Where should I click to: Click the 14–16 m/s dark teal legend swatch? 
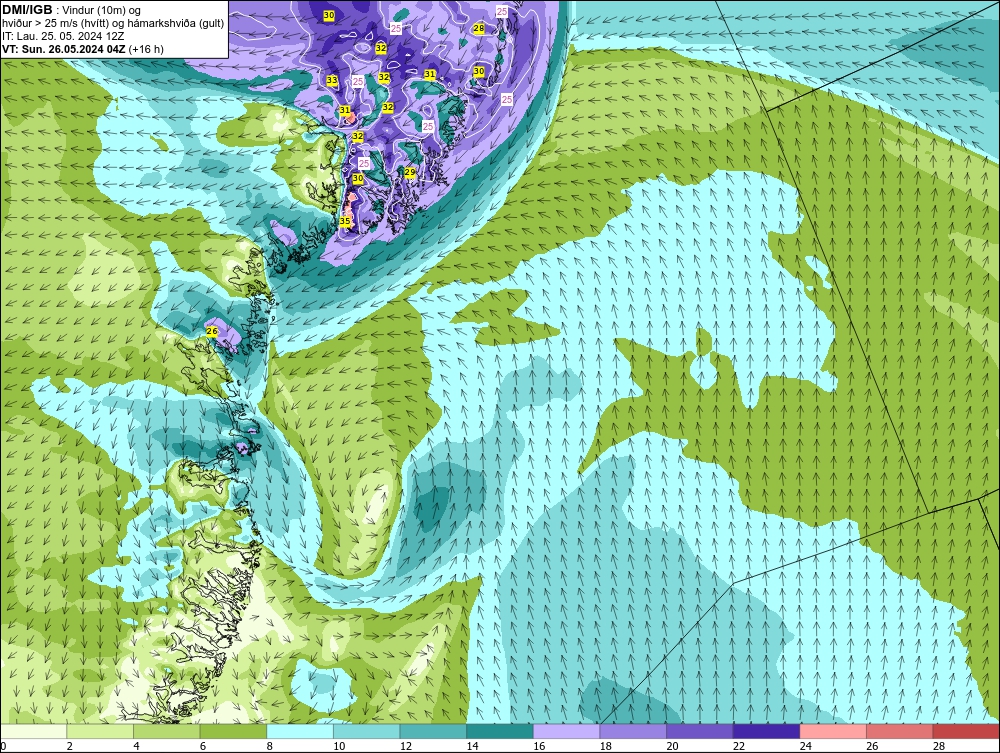click(500, 731)
